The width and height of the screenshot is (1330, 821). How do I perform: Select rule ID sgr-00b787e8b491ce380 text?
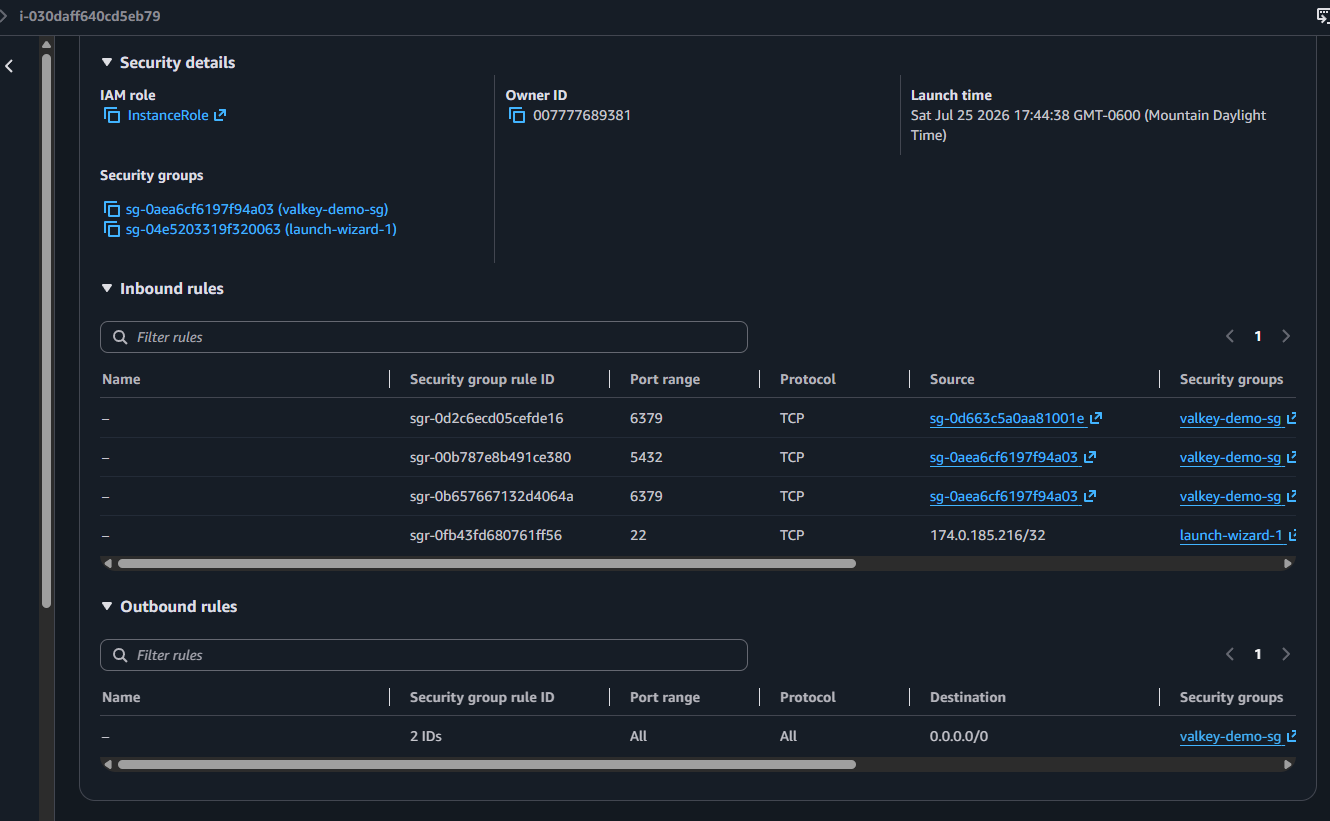pyautogui.click(x=490, y=457)
